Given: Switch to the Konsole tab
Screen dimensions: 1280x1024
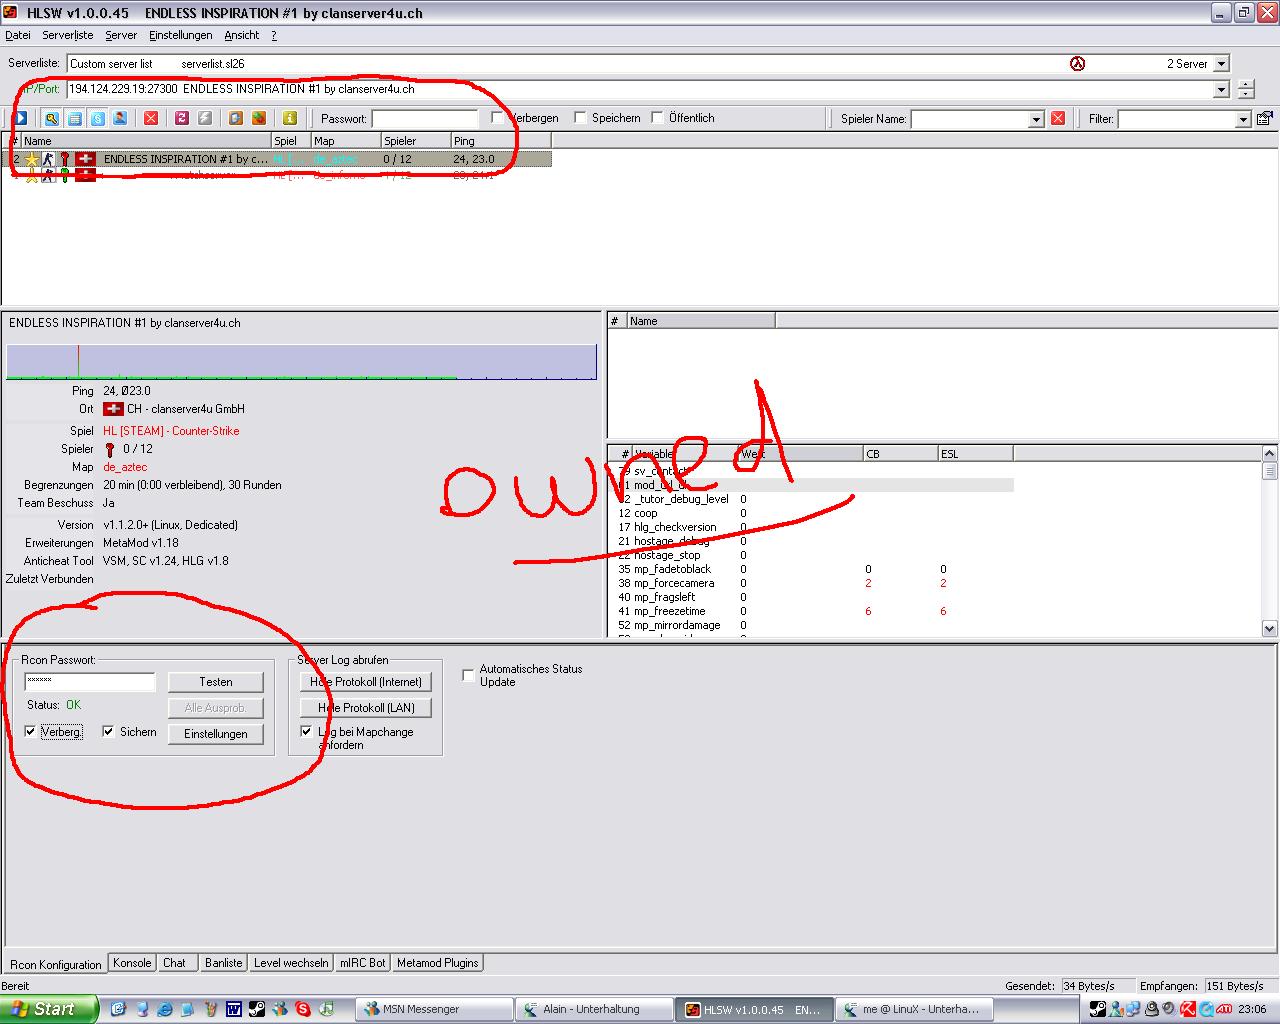Looking at the screenshot, I should (x=132, y=963).
